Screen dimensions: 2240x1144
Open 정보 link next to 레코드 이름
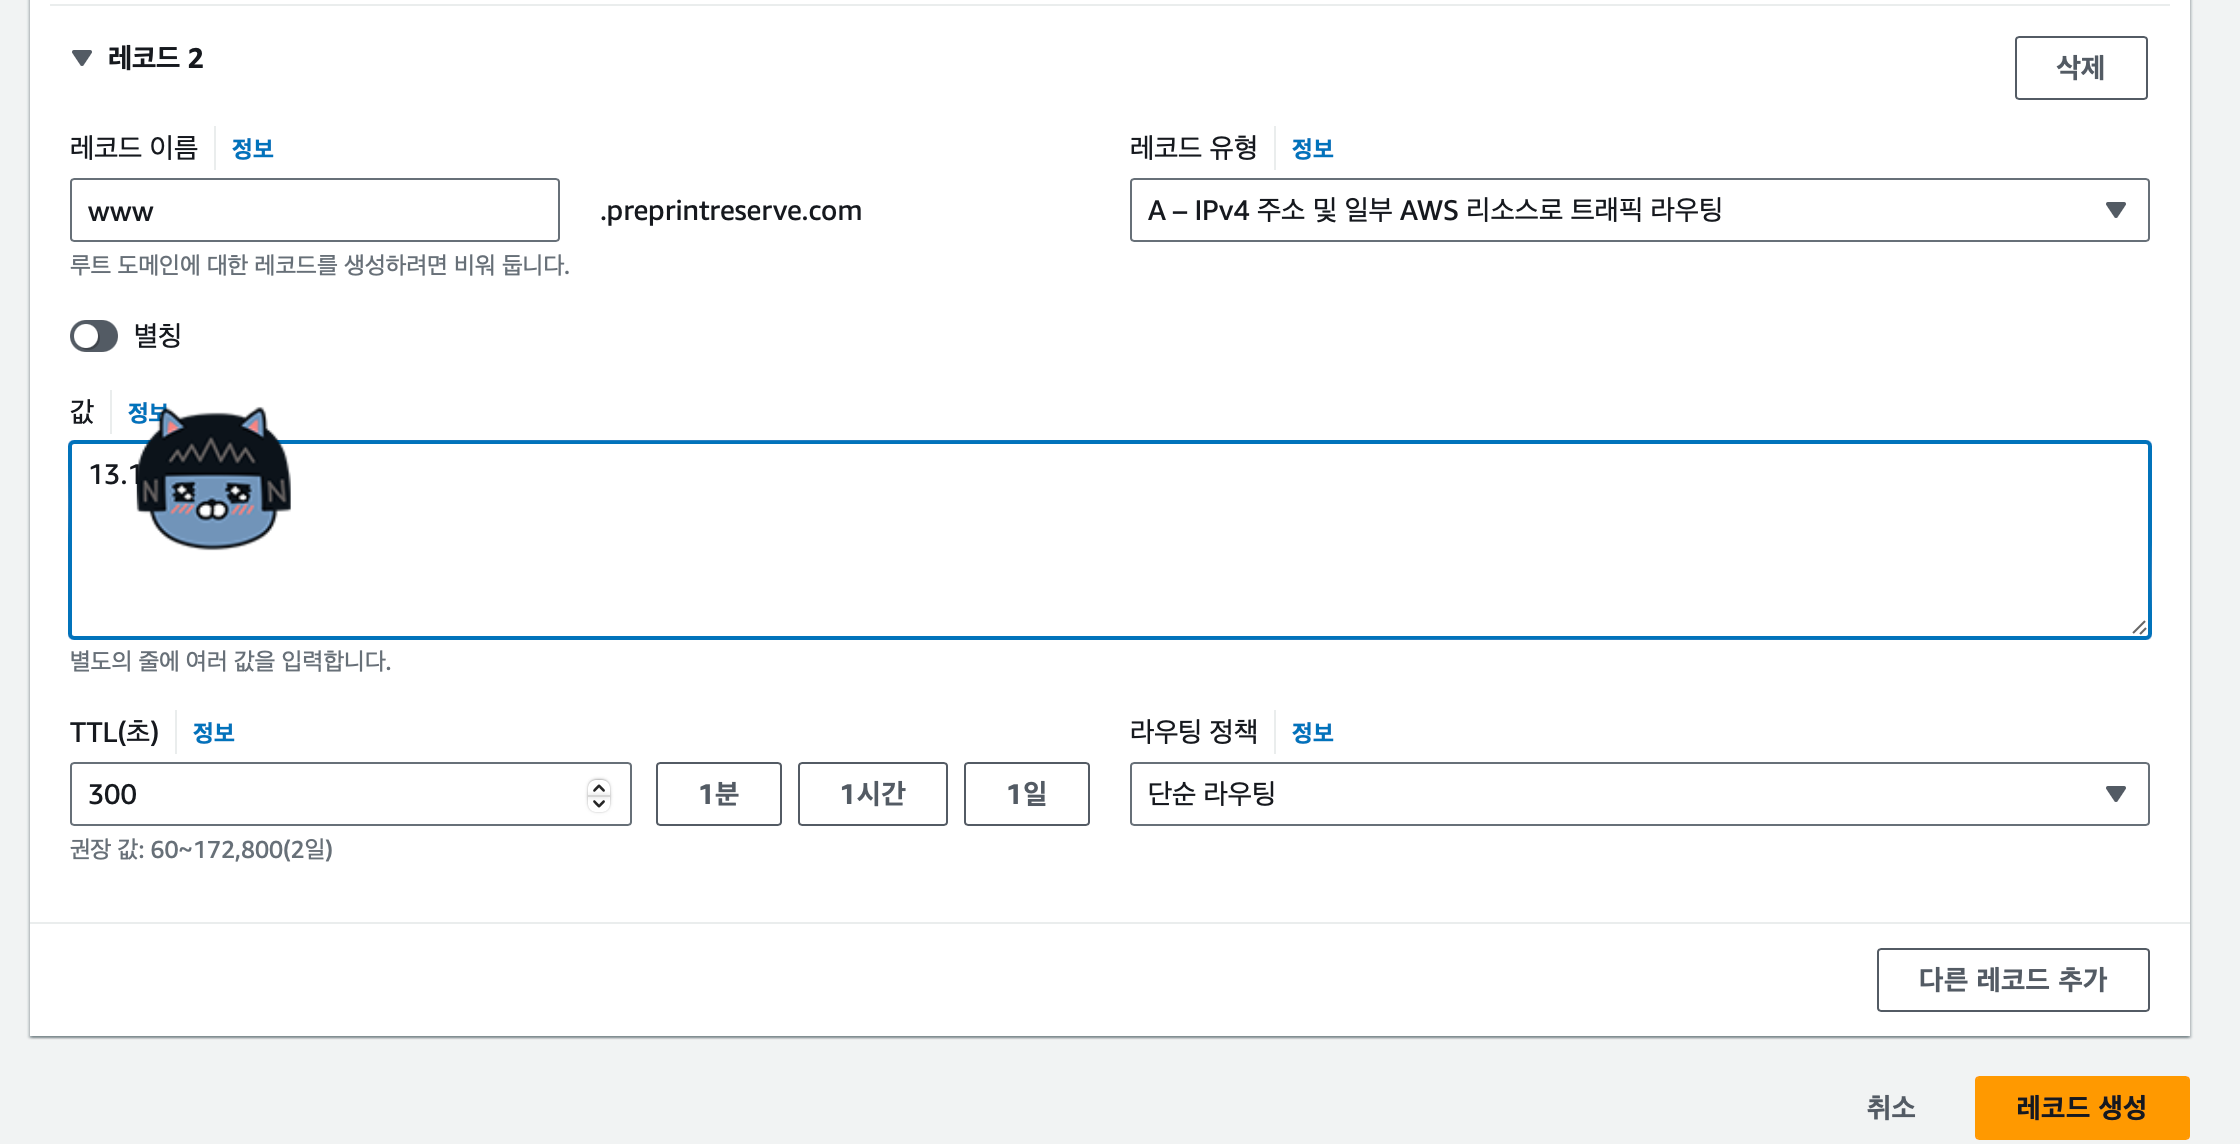[x=252, y=149]
